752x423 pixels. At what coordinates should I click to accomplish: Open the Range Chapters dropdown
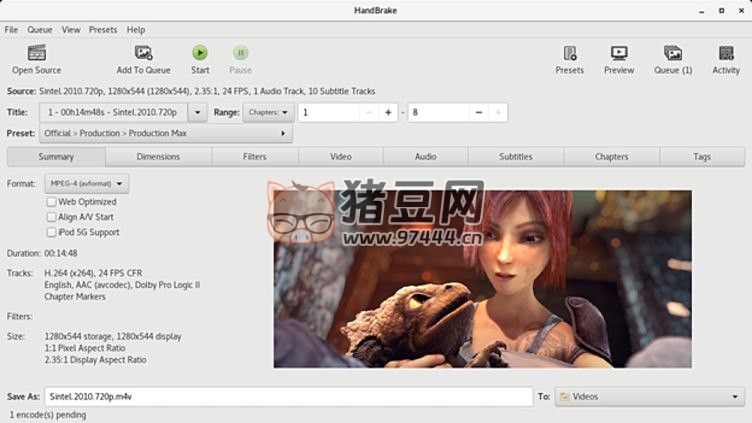click(x=270, y=113)
